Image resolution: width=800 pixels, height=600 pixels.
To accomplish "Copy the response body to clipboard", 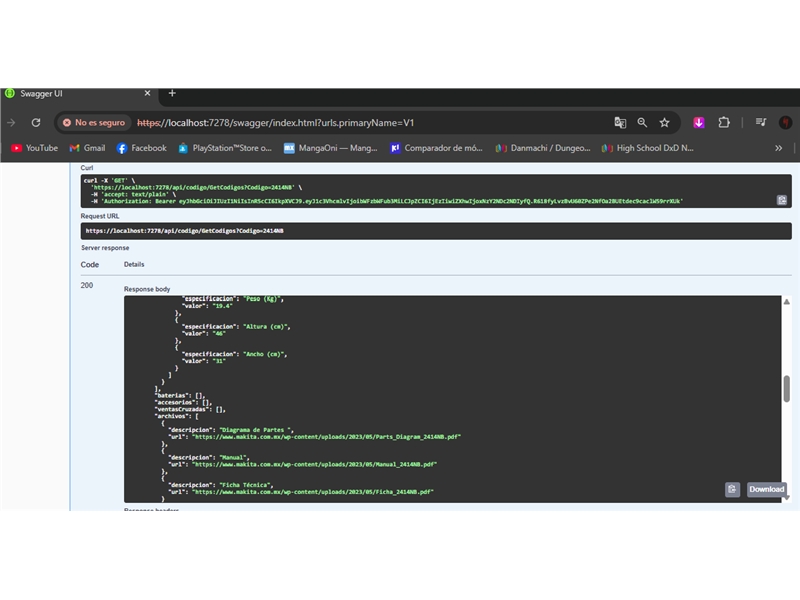I will coord(732,489).
